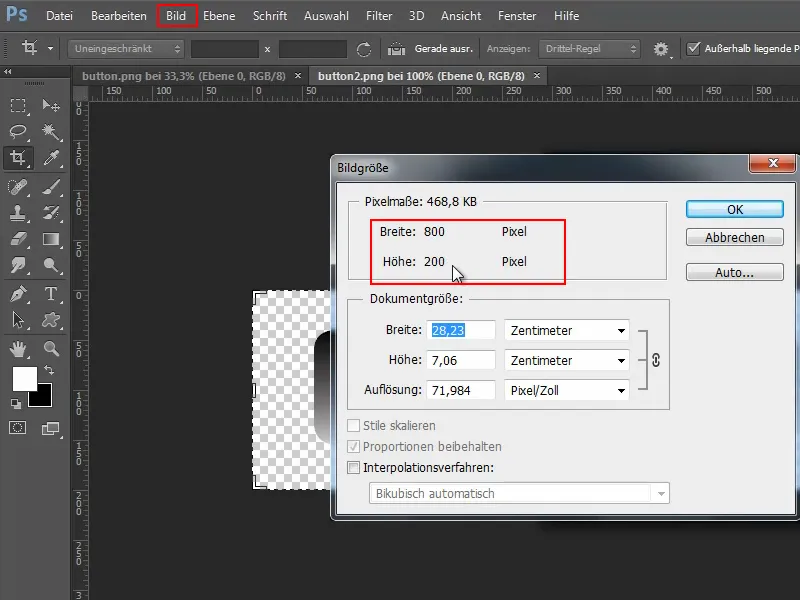This screenshot has width=800, height=600.
Task: Select the Clone Stamp tool
Action: click(18, 212)
